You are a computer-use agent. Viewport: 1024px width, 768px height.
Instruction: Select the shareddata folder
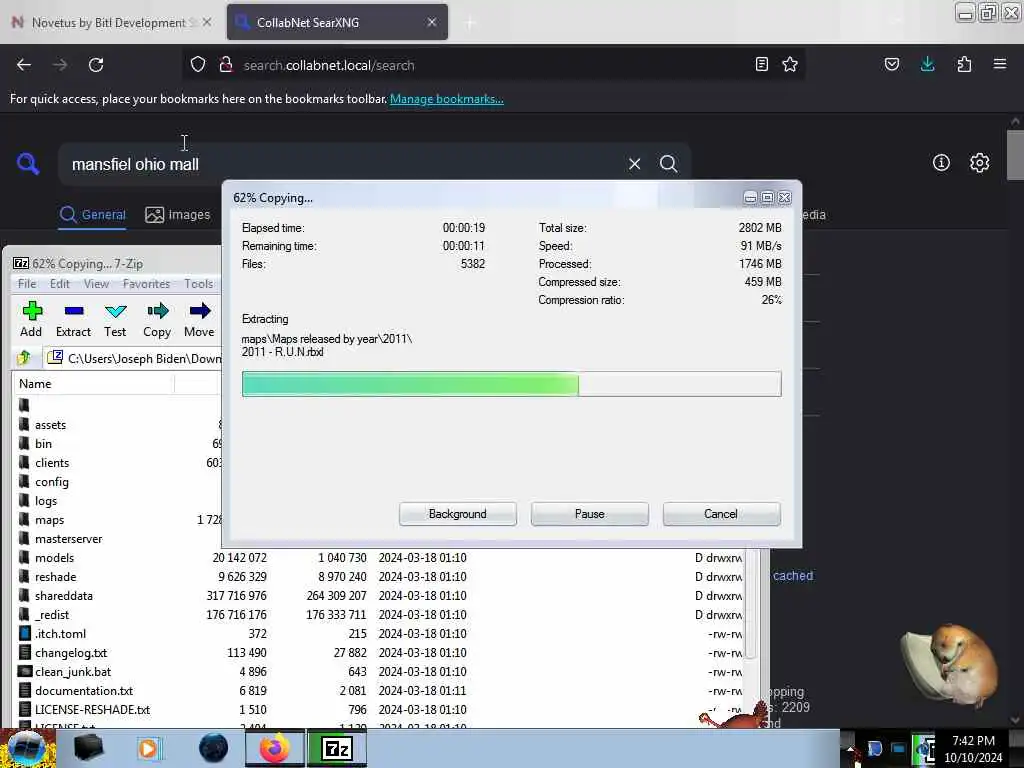tap(63, 595)
